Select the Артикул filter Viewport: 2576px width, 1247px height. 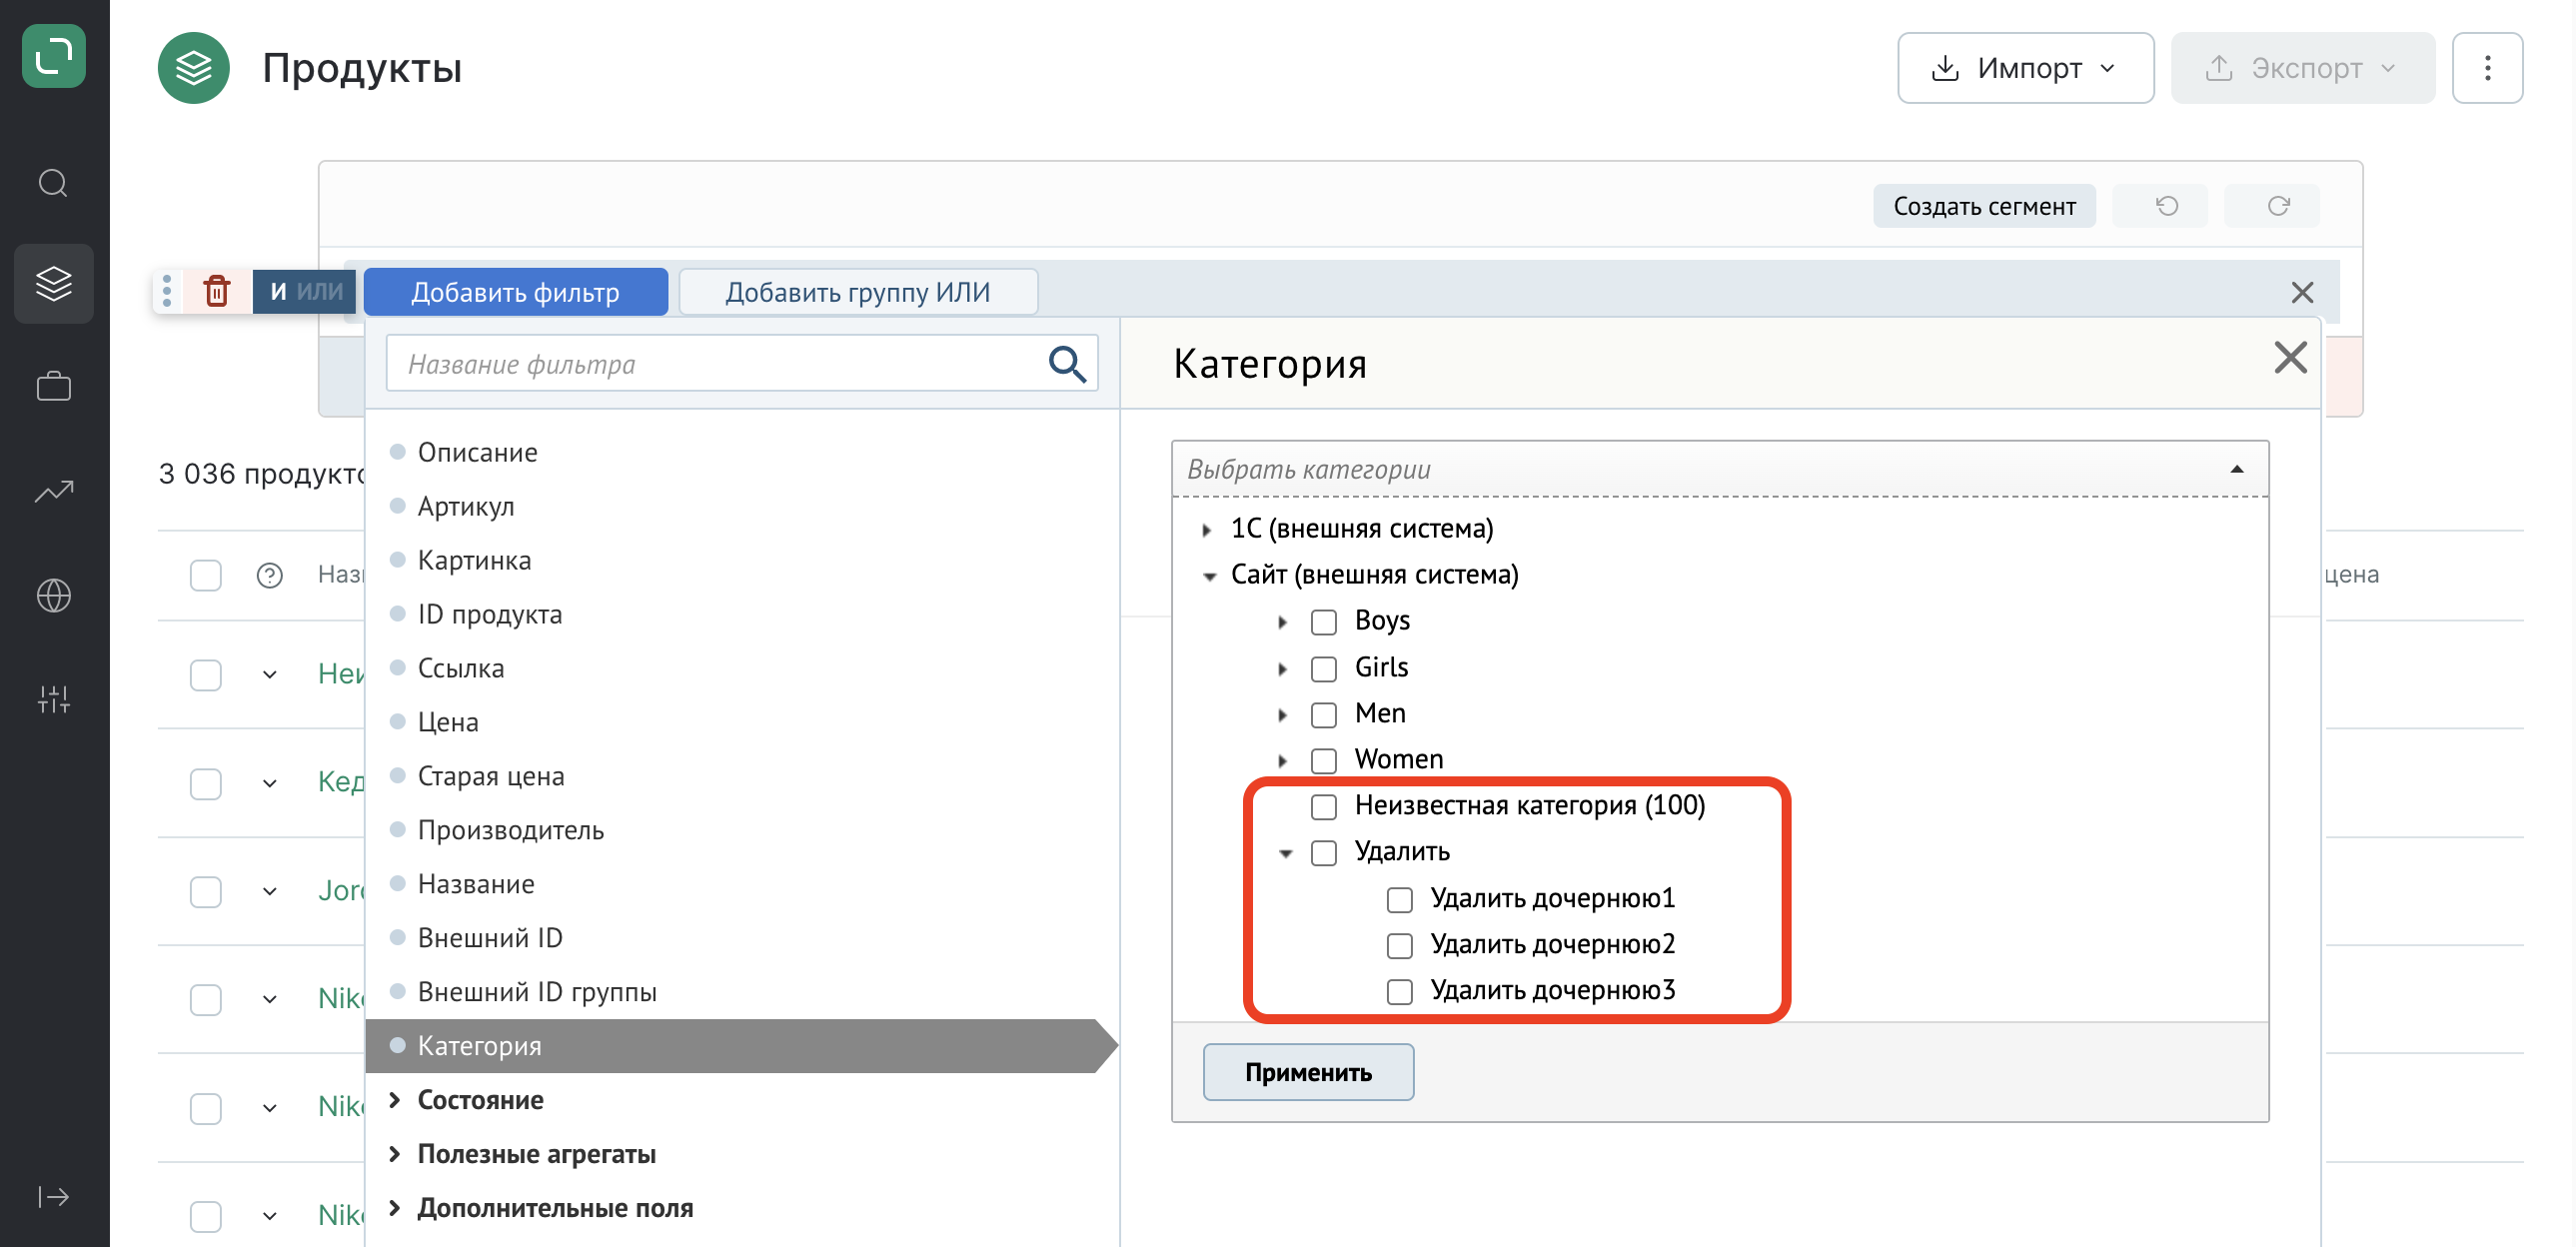click(466, 506)
